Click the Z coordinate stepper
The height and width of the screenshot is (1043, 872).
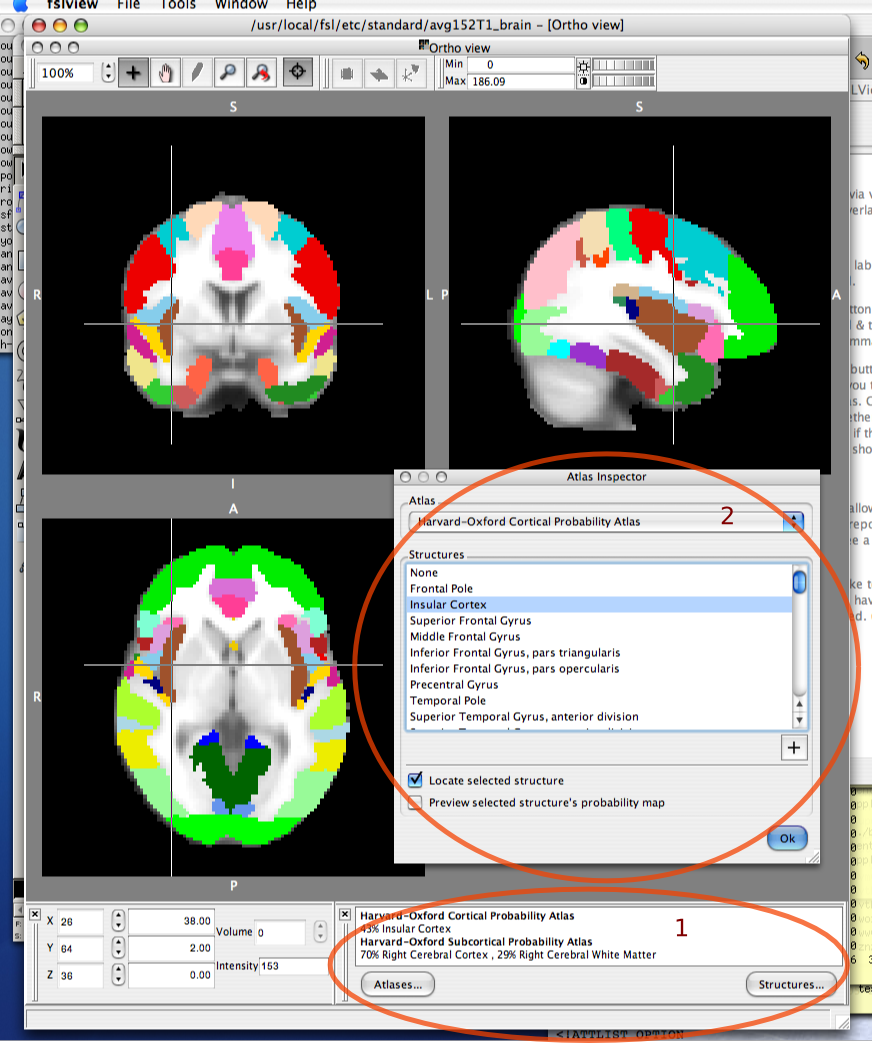coord(118,975)
